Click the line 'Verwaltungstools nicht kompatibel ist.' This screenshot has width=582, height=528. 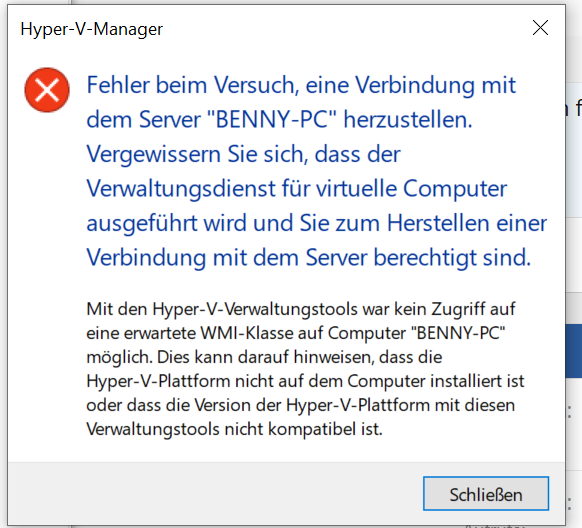234,429
